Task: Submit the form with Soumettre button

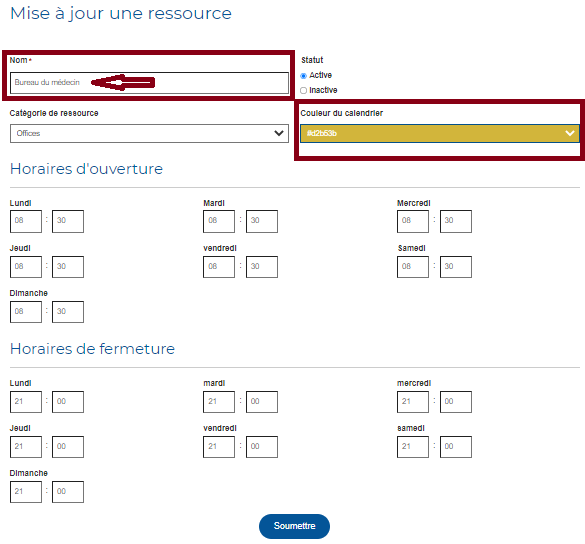Action: (294, 526)
